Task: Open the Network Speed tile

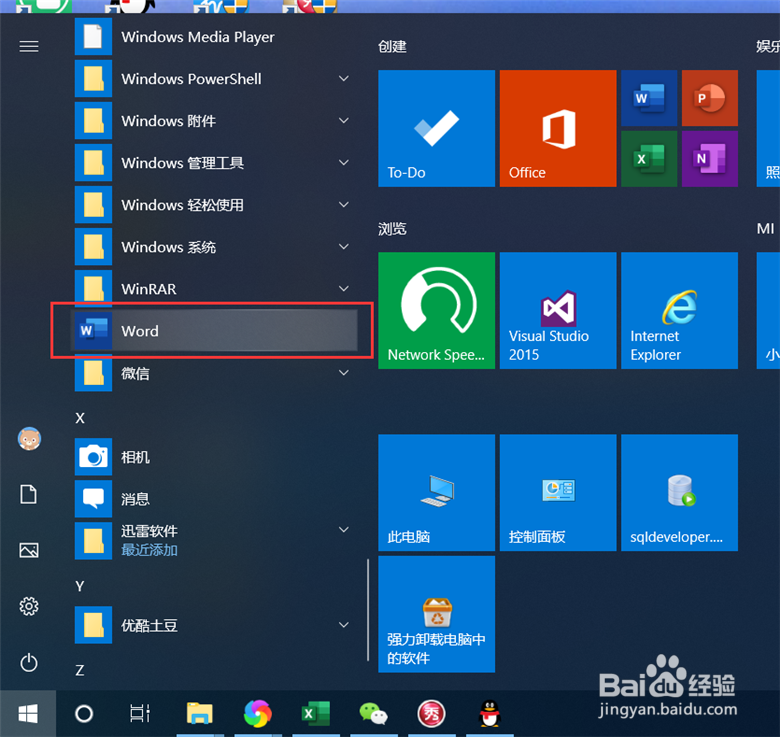Action: click(x=436, y=310)
